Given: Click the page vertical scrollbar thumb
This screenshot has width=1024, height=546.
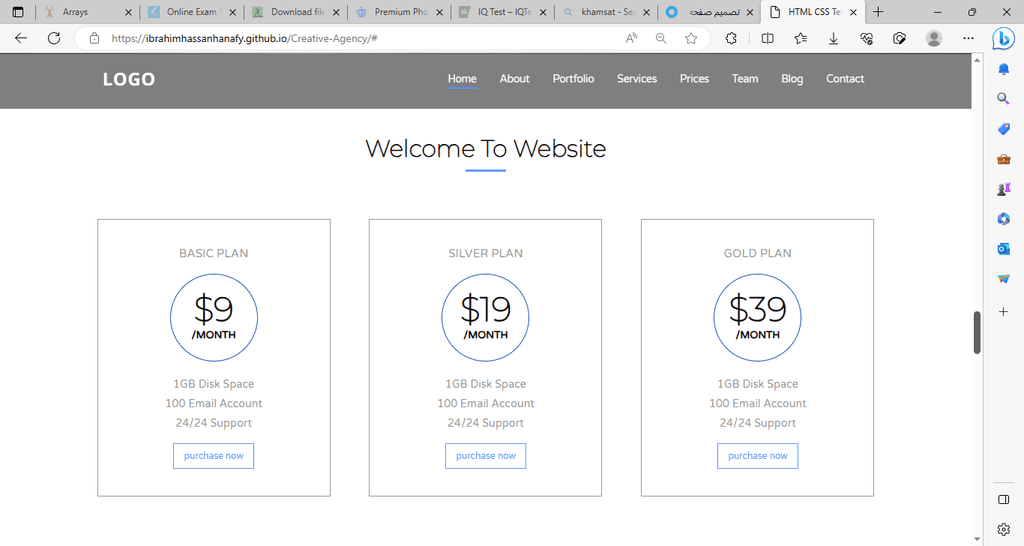Looking at the screenshot, I should 977,332.
